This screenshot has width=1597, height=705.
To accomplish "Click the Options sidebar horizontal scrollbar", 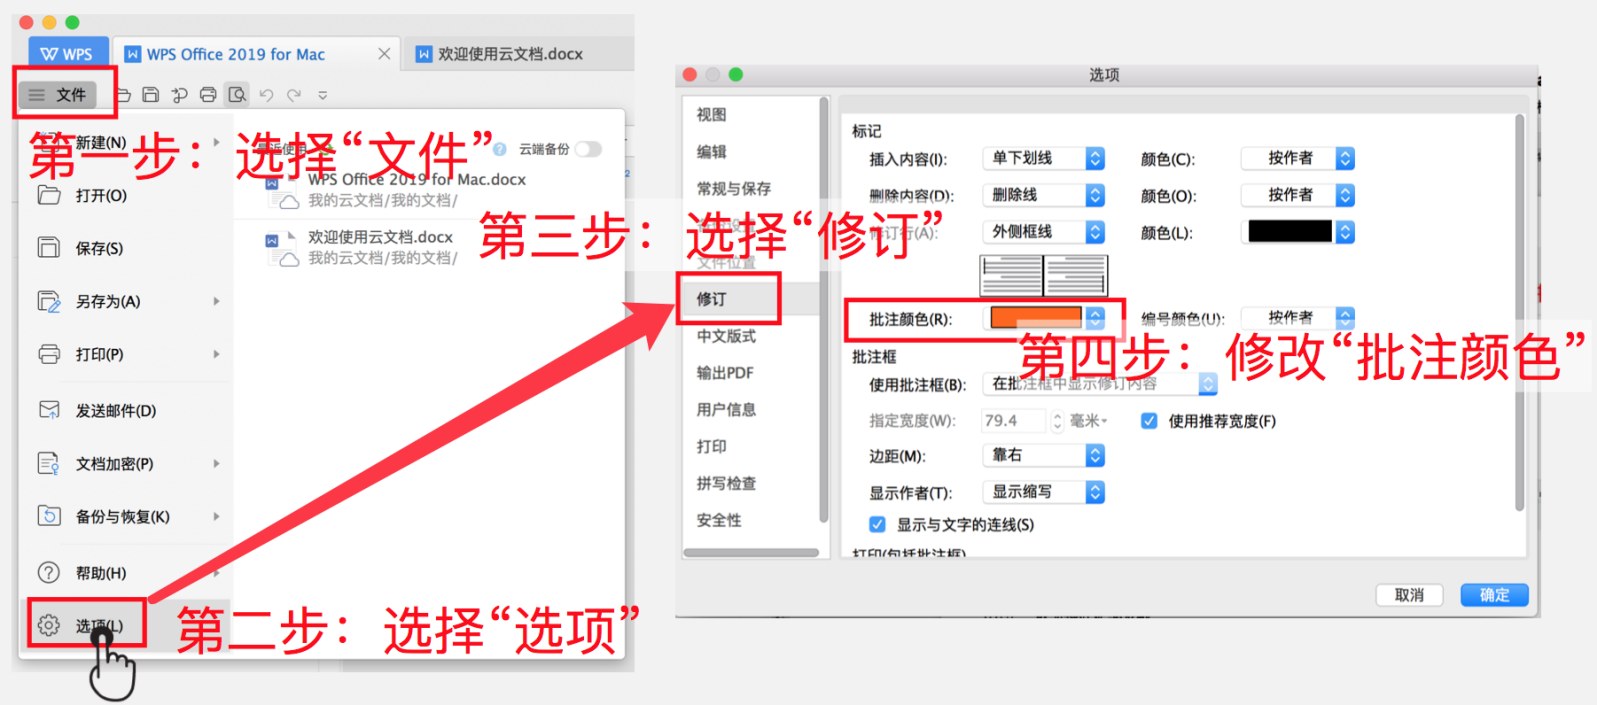I will [x=751, y=552].
